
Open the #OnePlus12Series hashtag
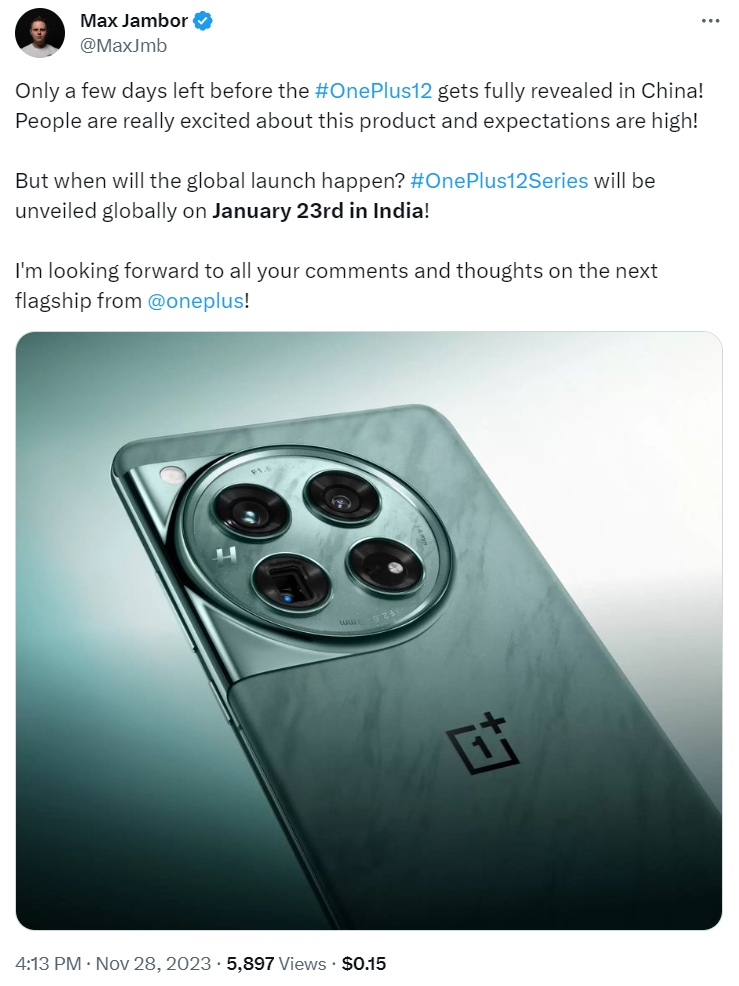pos(499,181)
